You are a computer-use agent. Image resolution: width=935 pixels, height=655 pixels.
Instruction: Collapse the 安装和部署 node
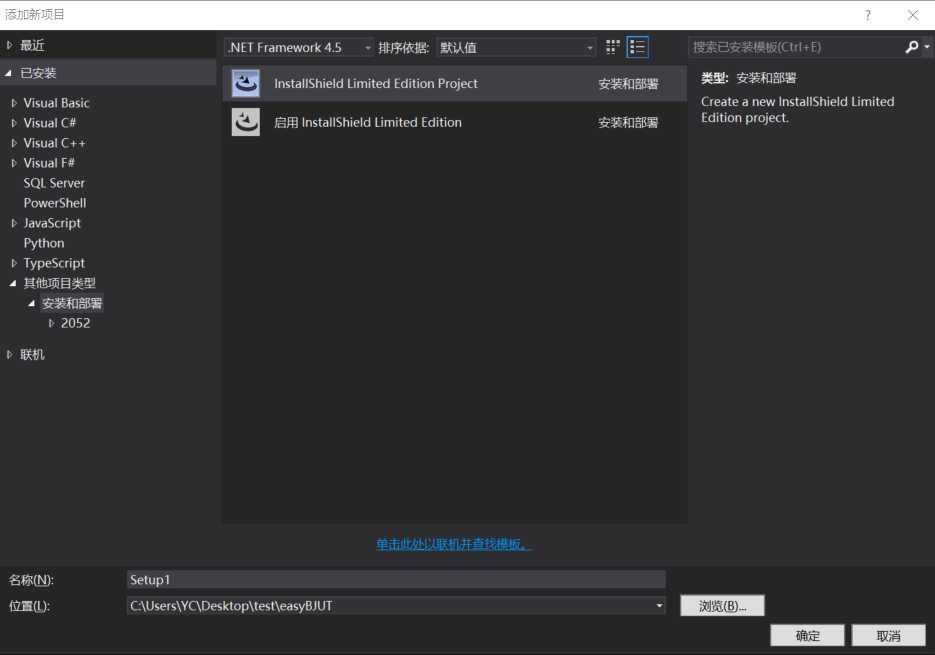pyautogui.click(x=32, y=303)
